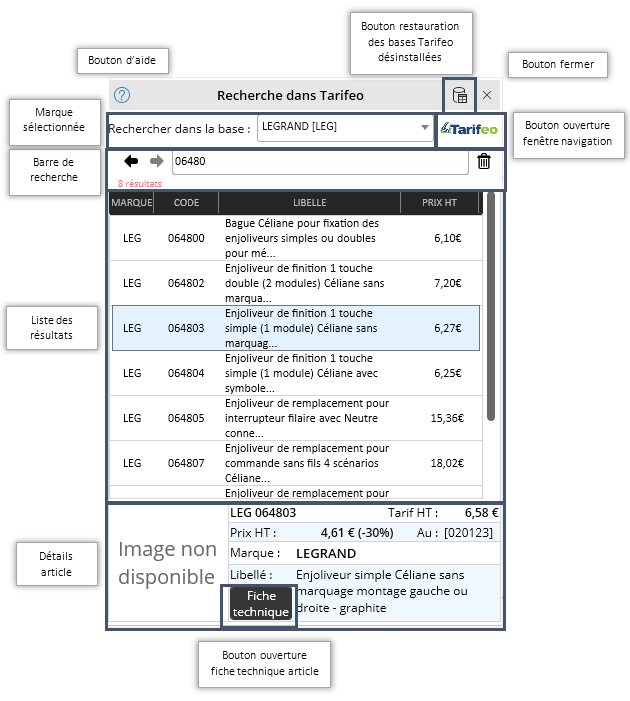
Task: Click the Libellé description Enjoliveur simple Céliane
Action: point(382,591)
